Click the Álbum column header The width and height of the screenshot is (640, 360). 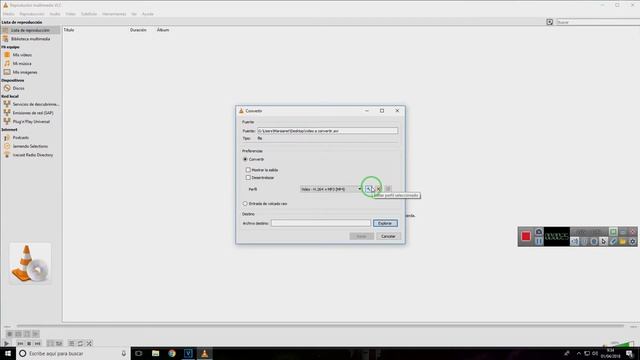[x=163, y=30]
